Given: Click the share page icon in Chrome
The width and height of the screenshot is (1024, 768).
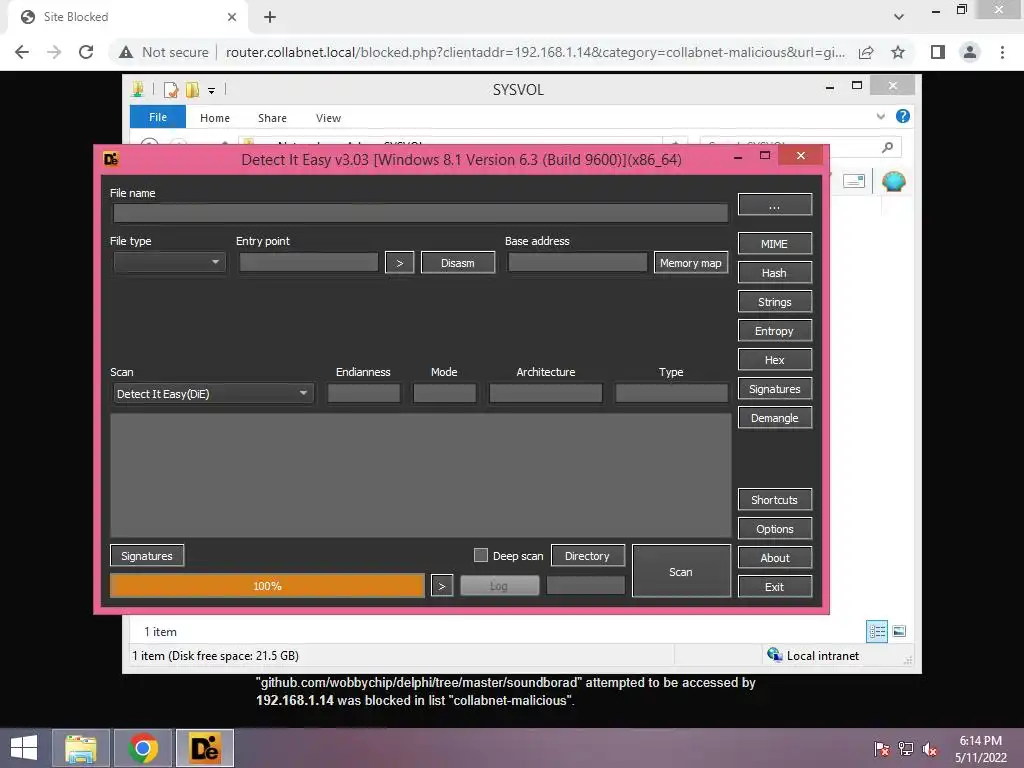Looking at the screenshot, I should [x=866, y=52].
